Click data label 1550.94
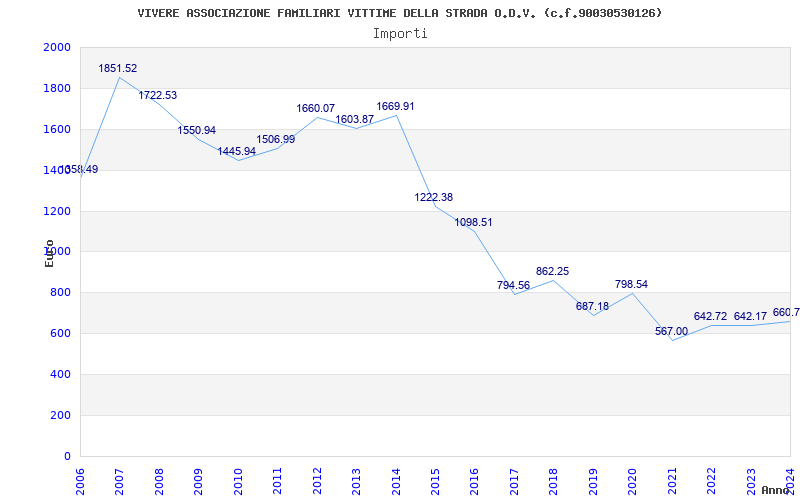This screenshot has height=500, width=800. tap(197, 131)
